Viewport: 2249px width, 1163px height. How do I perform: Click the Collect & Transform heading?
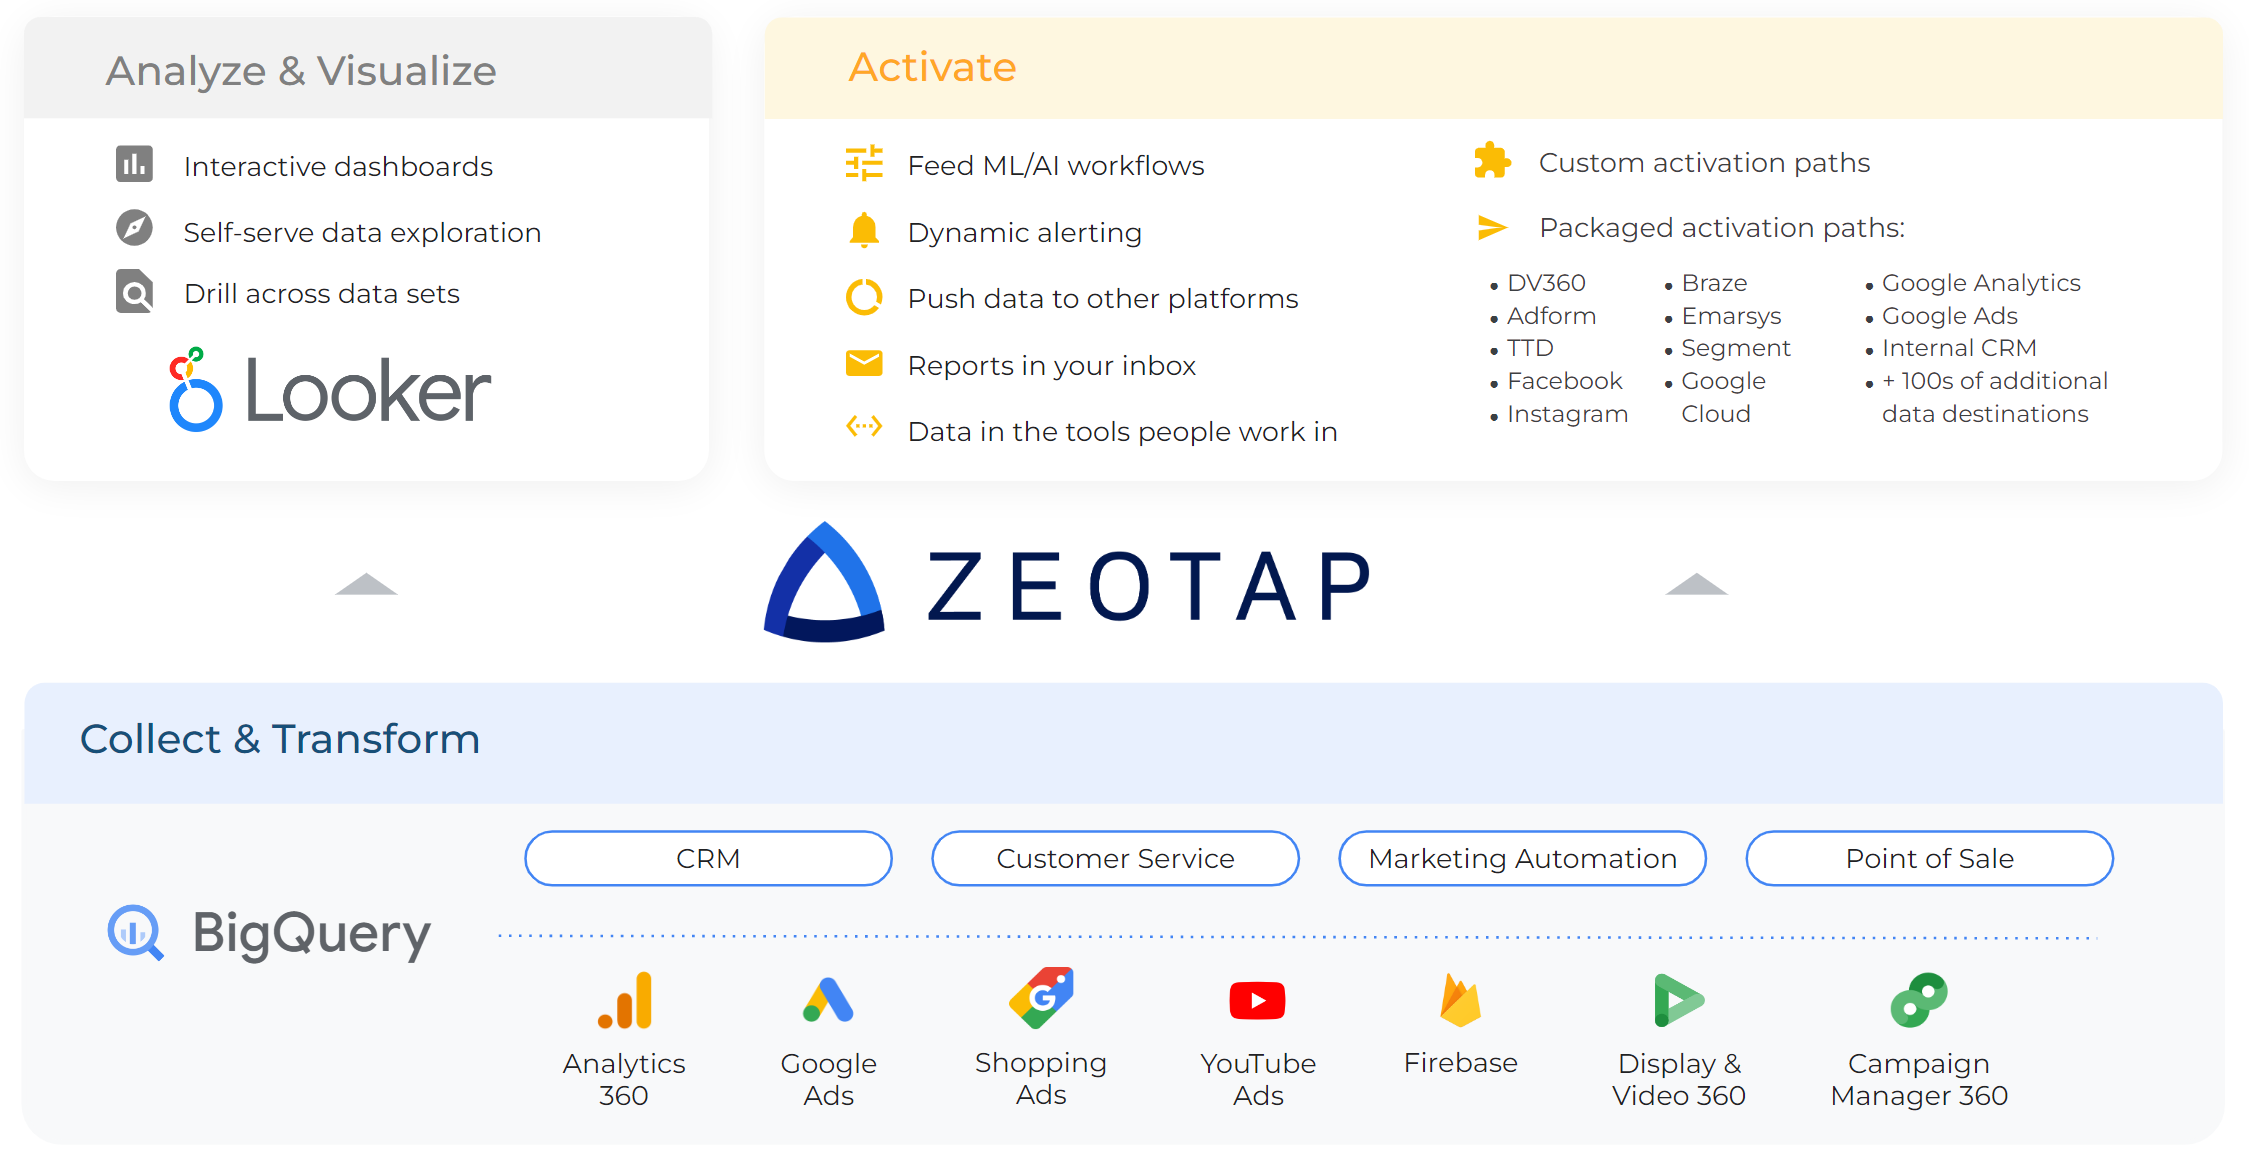(280, 739)
